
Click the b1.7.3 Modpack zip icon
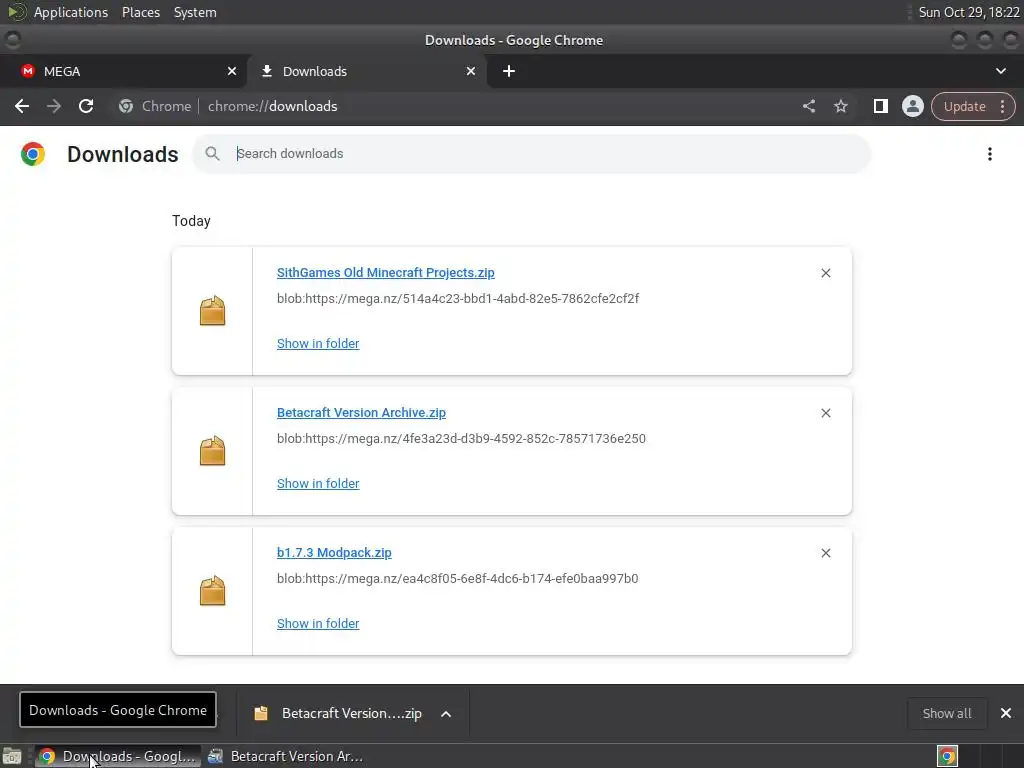(212, 591)
